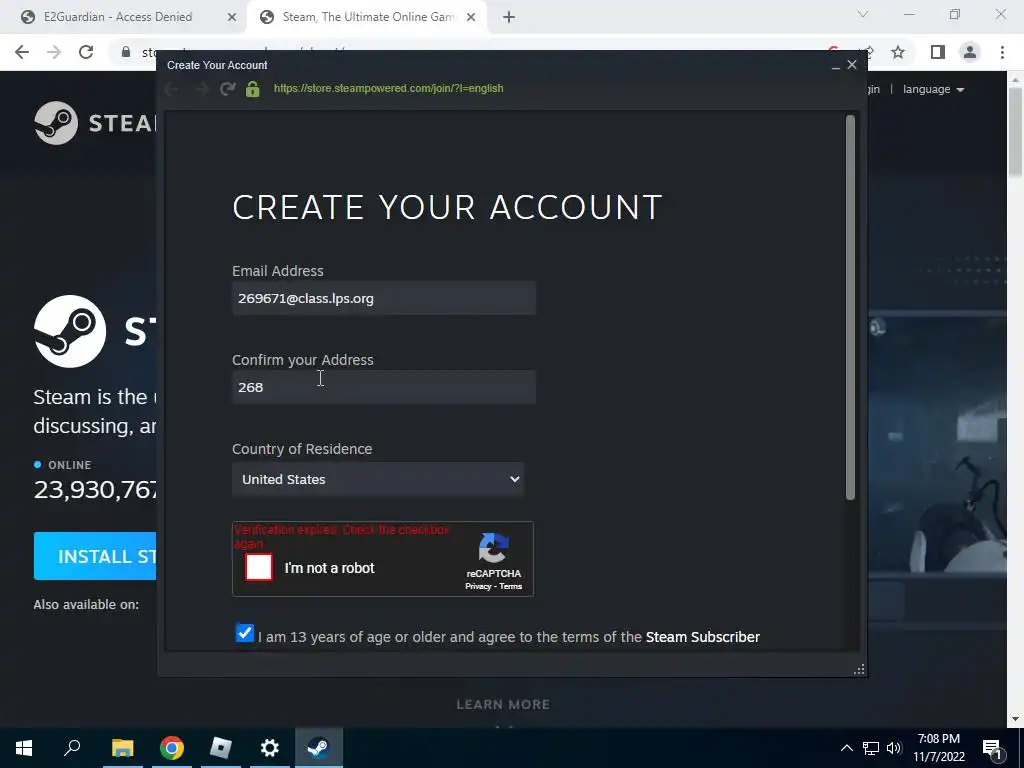This screenshot has height=768, width=1024.
Task: Open Chrome profile avatar
Action: (x=970, y=52)
